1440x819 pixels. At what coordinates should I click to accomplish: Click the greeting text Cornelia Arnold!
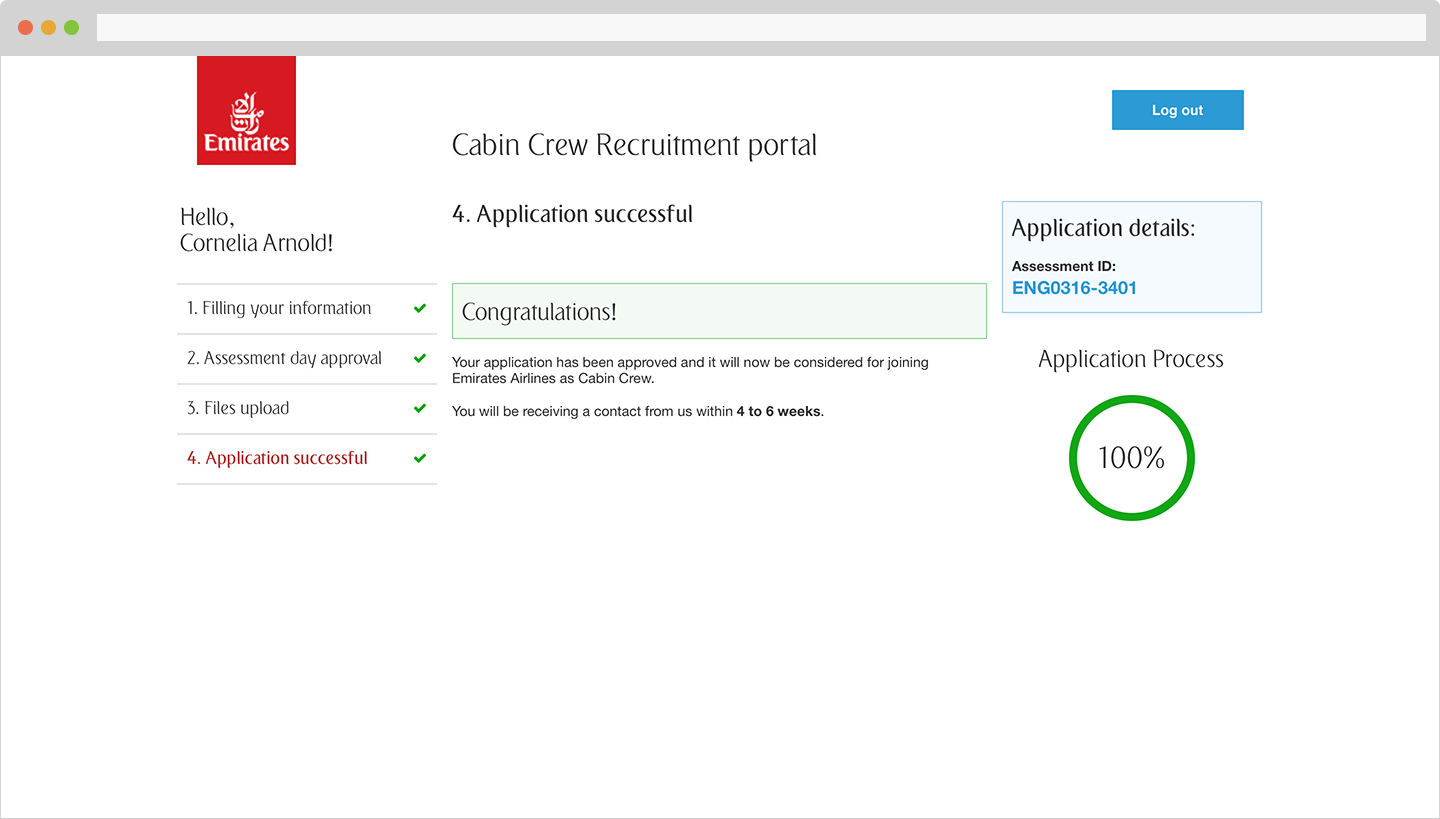(x=257, y=243)
